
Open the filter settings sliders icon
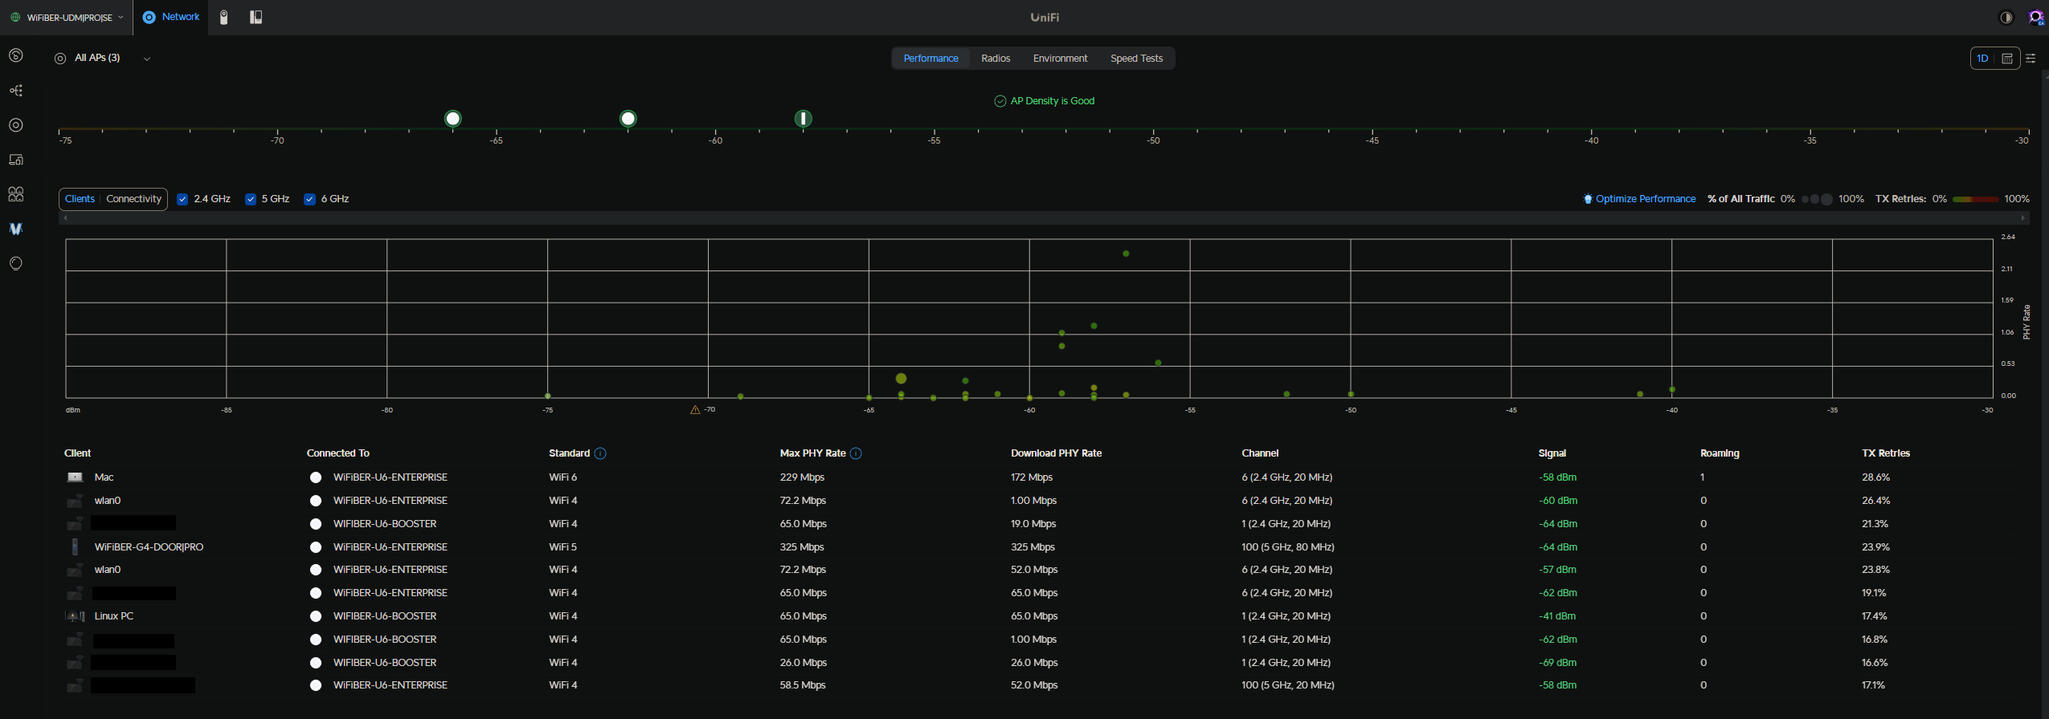pos(2030,59)
